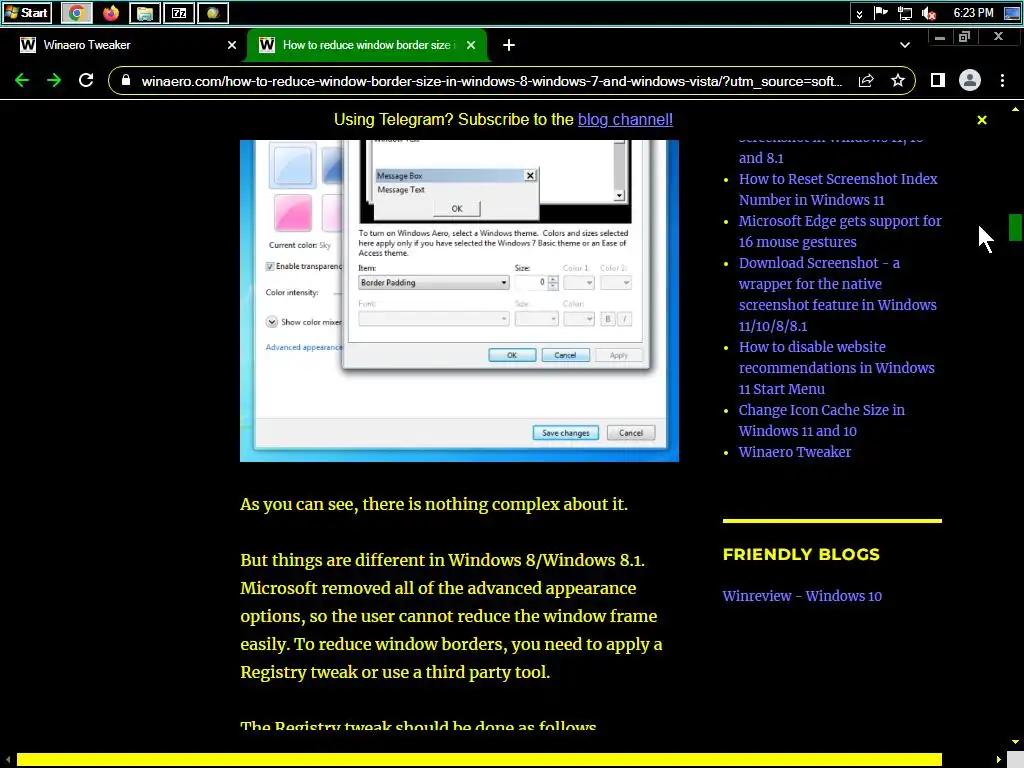Launch Chrome from the taskbar
This screenshot has height=768, width=1024.
click(x=76, y=12)
